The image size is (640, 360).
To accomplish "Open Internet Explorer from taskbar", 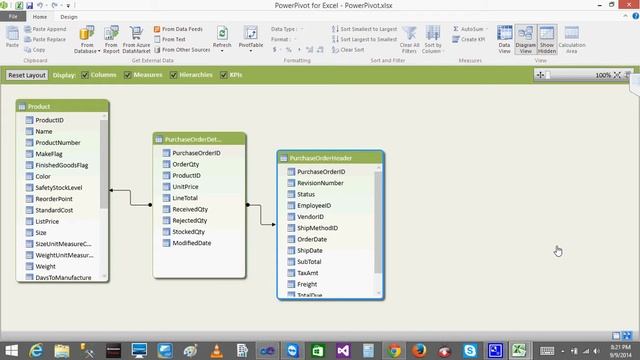I will coord(36,351).
